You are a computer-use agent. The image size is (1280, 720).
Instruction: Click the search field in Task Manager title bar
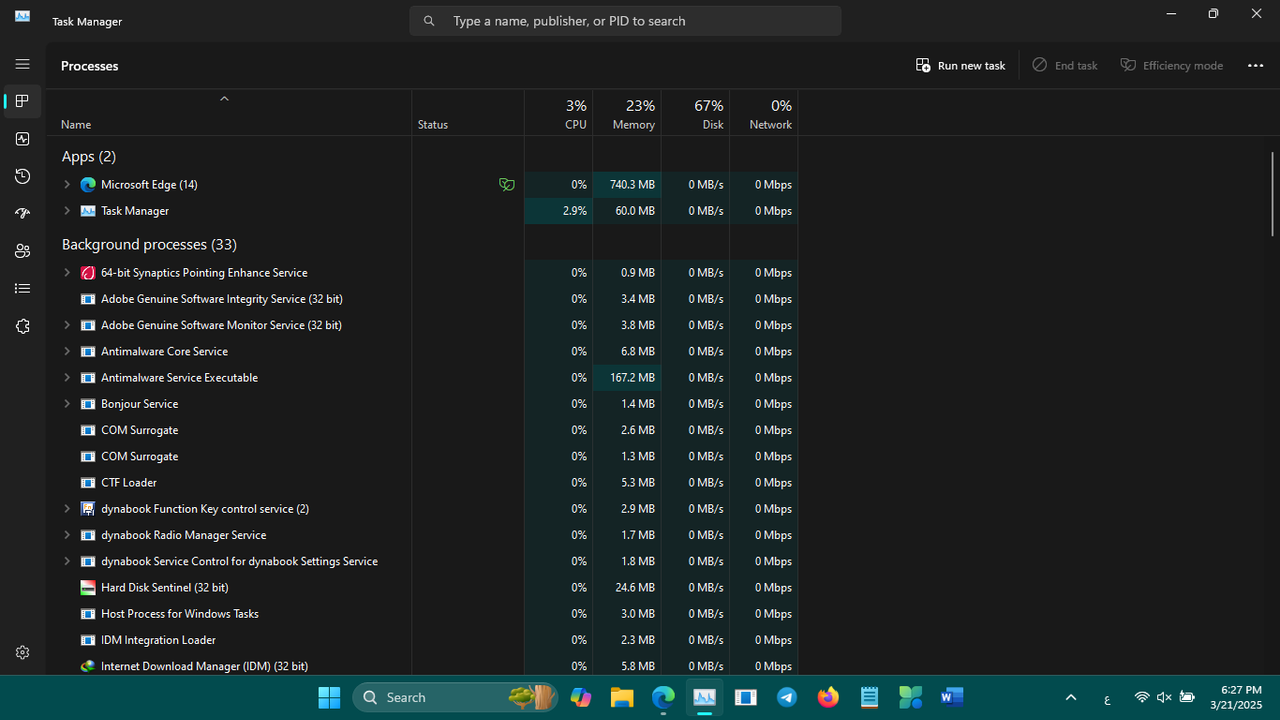pyautogui.click(x=625, y=21)
